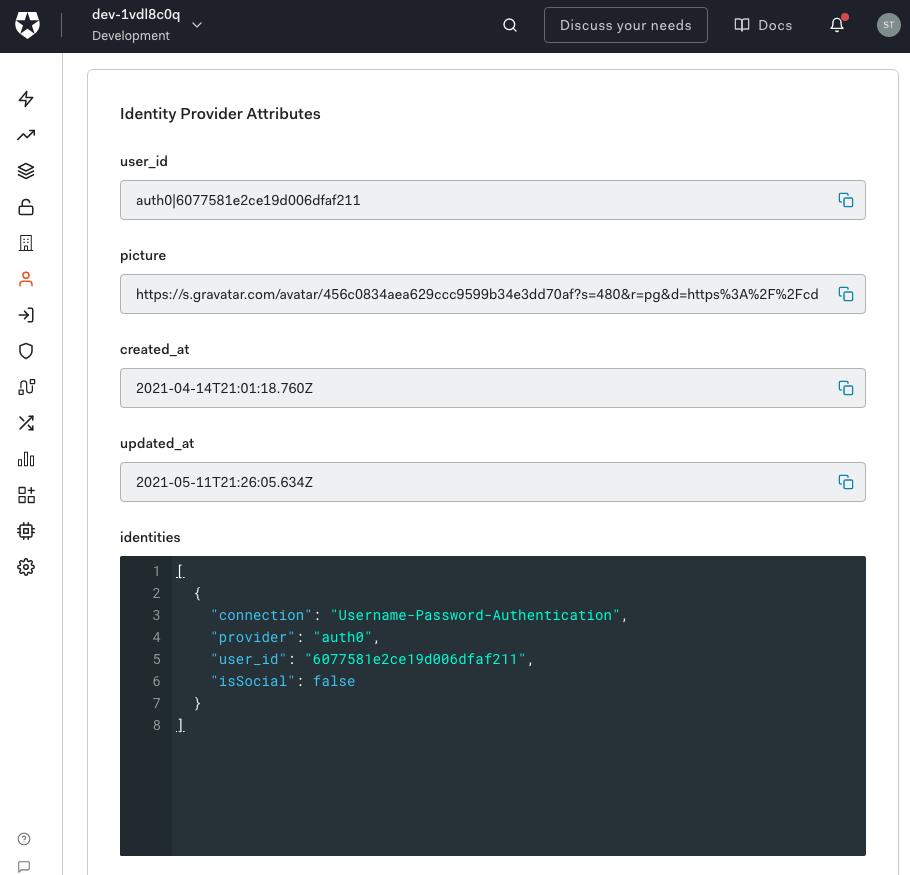This screenshot has width=910, height=875.
Task: Open the Security shield icon
Action: 25,350
